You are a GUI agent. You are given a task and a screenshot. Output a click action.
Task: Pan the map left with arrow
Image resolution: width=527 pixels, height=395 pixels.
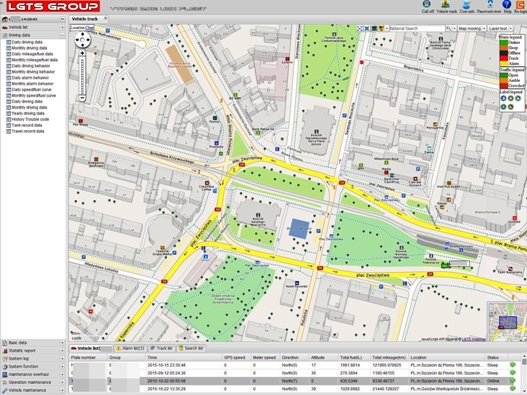(x=77, y=40)
